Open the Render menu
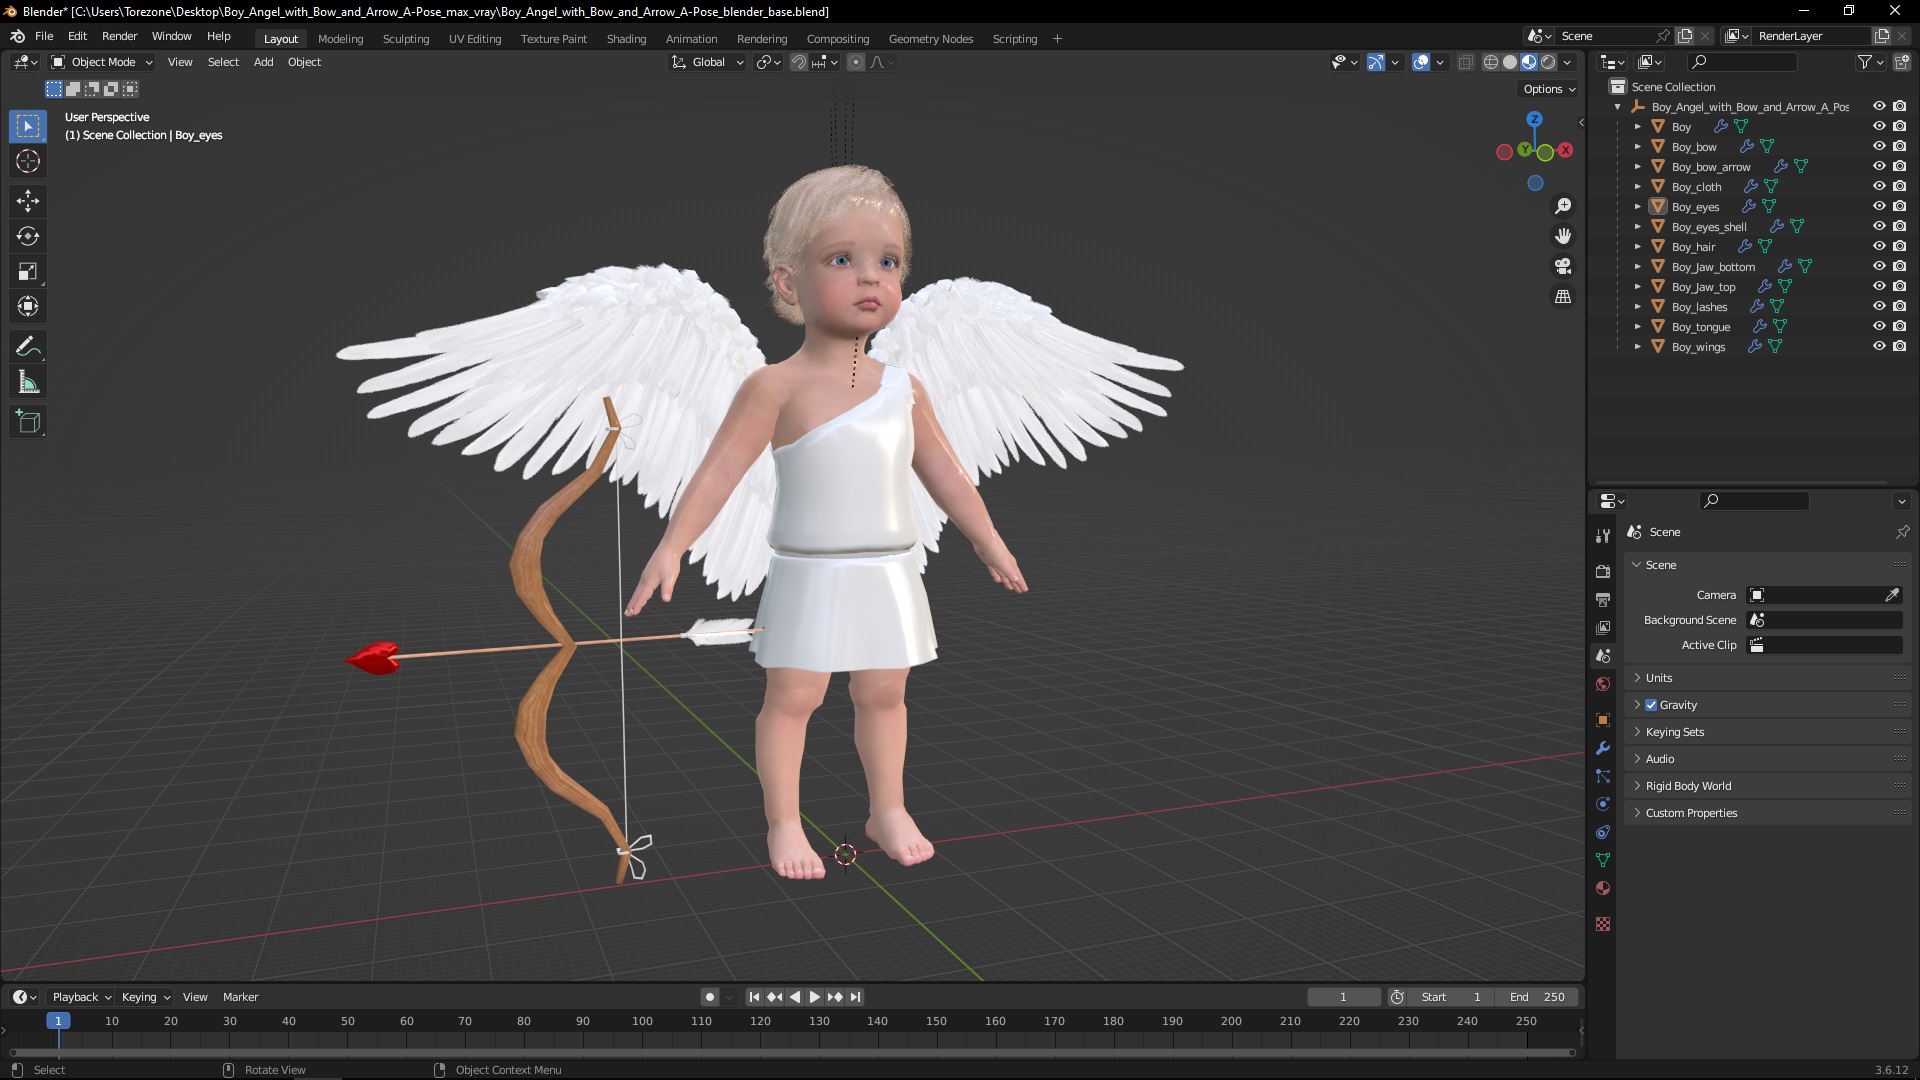The height and width of the screenshot is (1080, 1920). coord(119,36)
